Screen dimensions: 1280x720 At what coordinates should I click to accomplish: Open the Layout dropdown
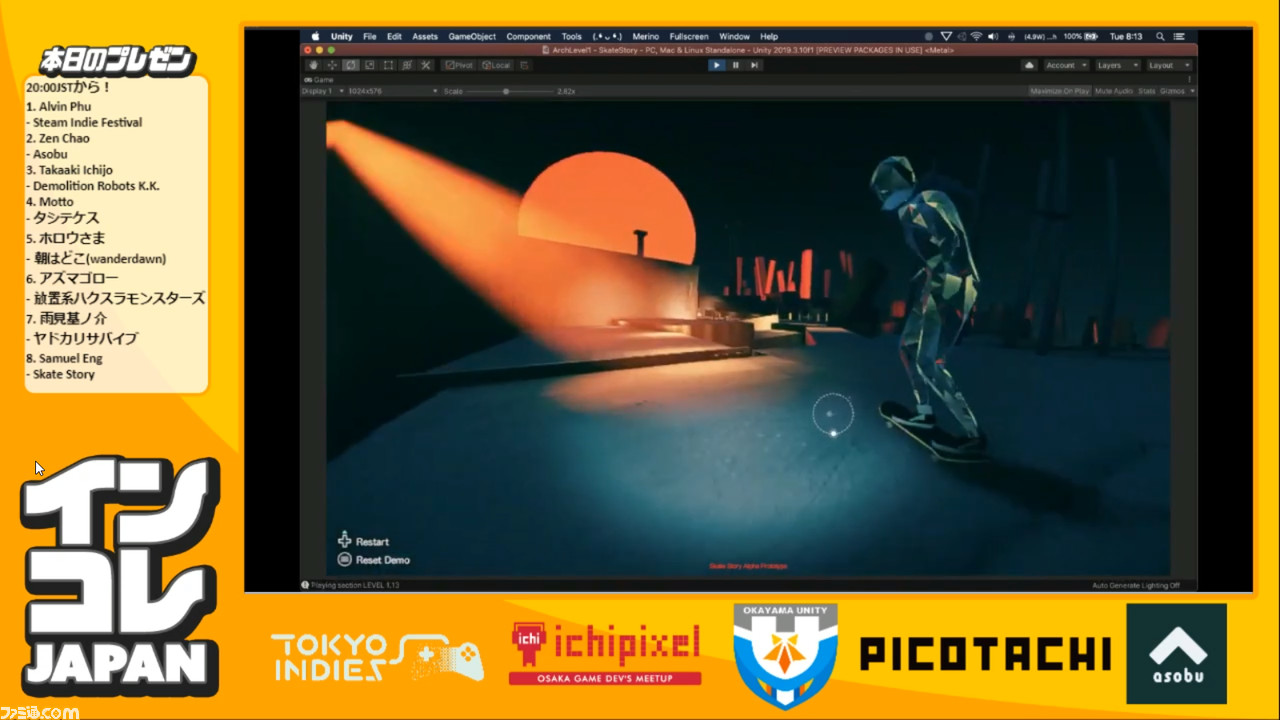pyautogui.click(x=1169, y=65)
